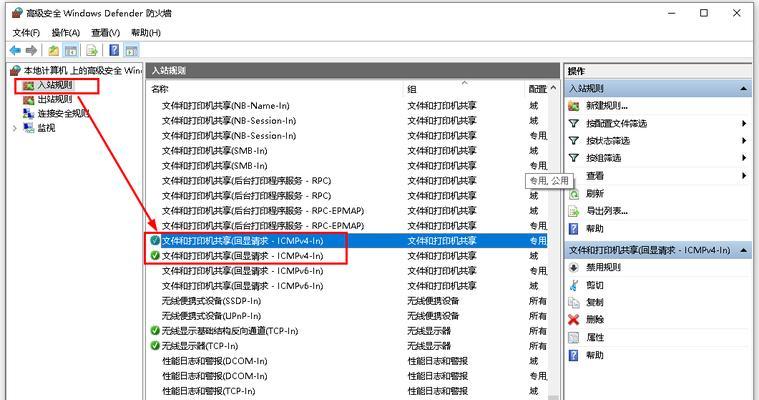Viewport: 759px width, 400px height.
Task: Click 属性 in the actions pane
Action: [x=595, y=338]
